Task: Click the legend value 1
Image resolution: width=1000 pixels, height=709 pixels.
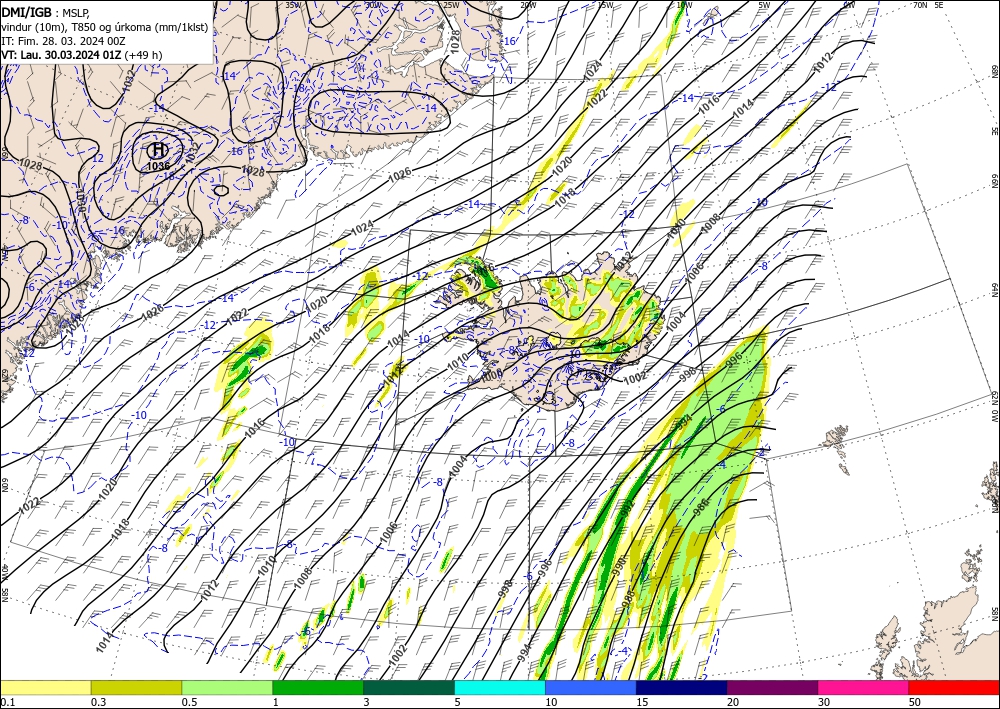Action: (x=276, y=702)
